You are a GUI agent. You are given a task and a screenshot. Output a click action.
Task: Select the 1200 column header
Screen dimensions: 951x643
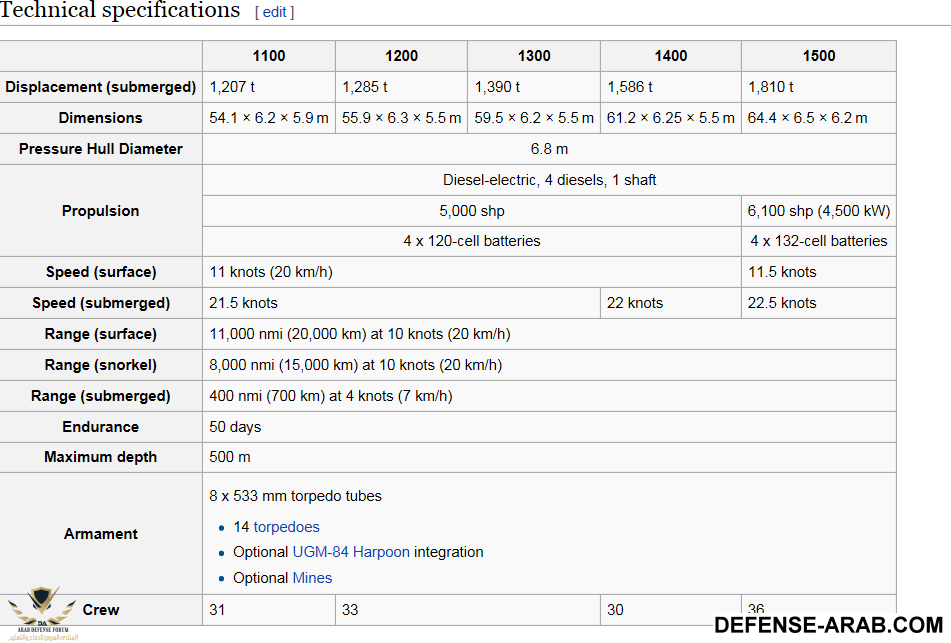coord(401,56)
